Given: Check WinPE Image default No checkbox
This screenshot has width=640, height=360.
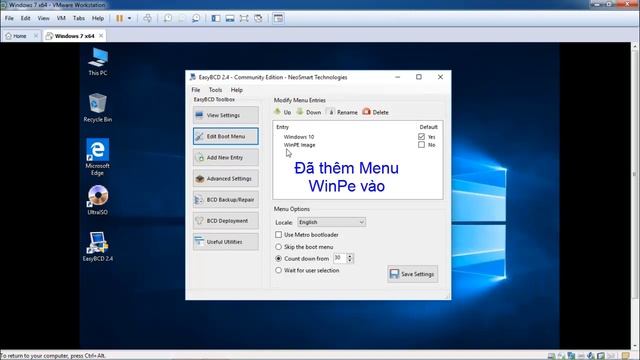Looking at the screenshot, I should click(x=421, y=144).
